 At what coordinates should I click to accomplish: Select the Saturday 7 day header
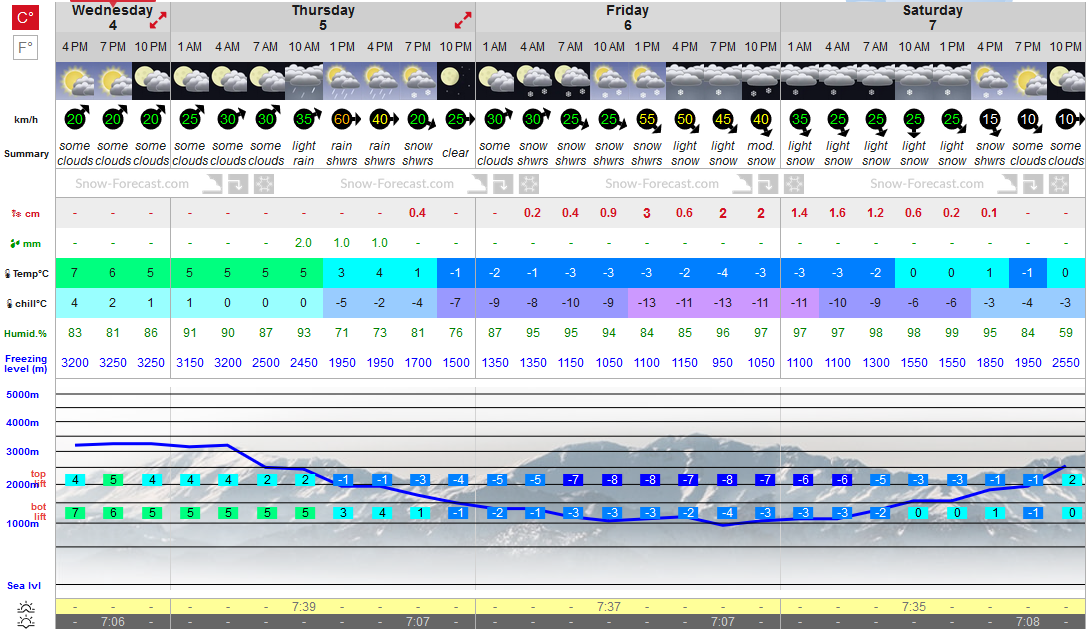[932, 17]
